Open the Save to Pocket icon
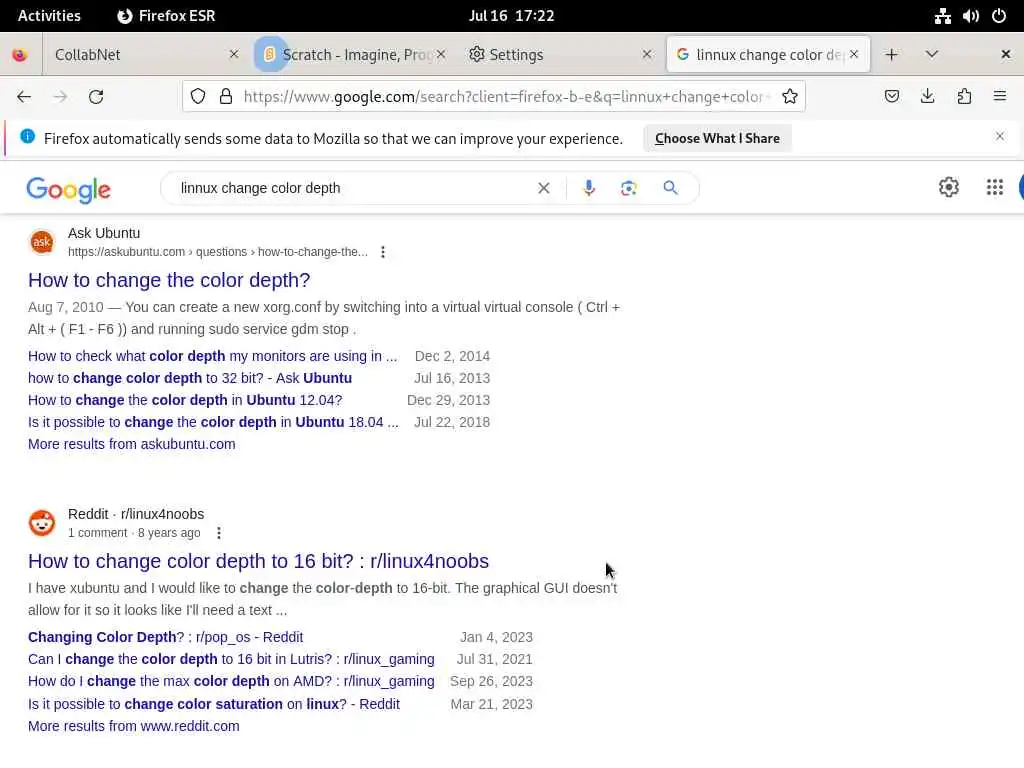The width and height of the screenshot is (1024, 768). pyautogui.click(x=891, y=97)
